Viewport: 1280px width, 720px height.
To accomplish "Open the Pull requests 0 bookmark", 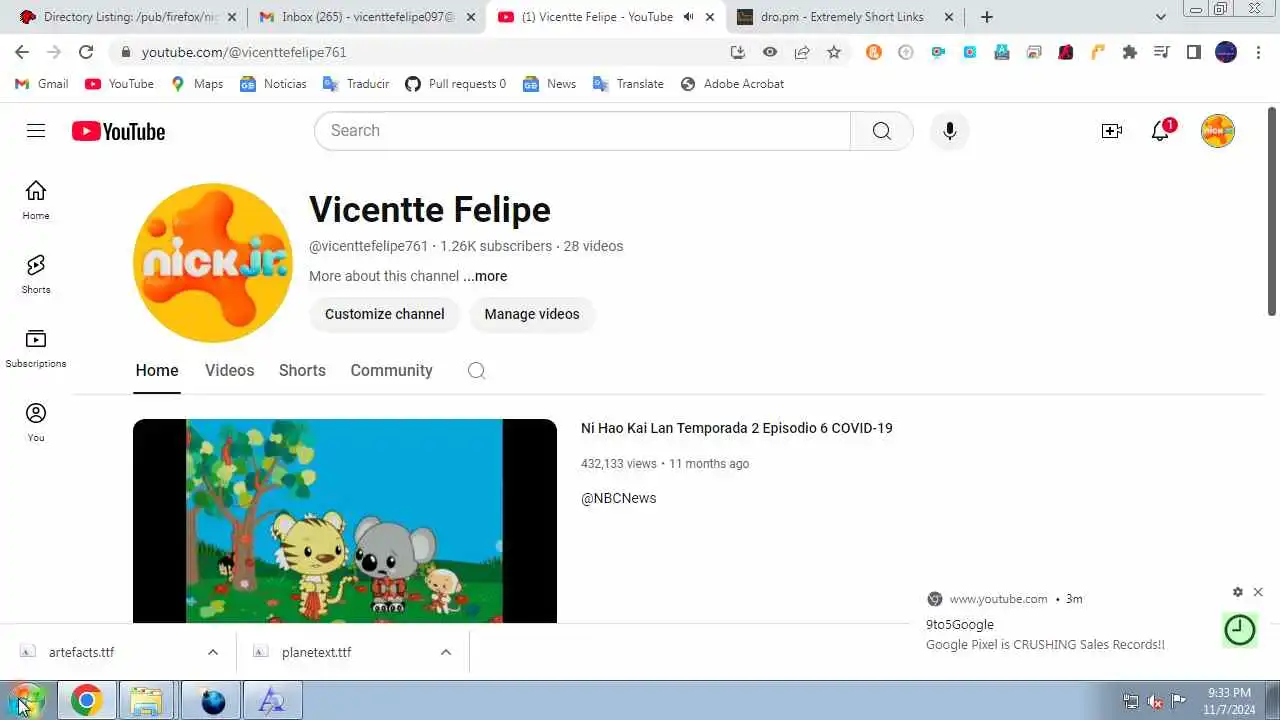I will click(455, 84).
